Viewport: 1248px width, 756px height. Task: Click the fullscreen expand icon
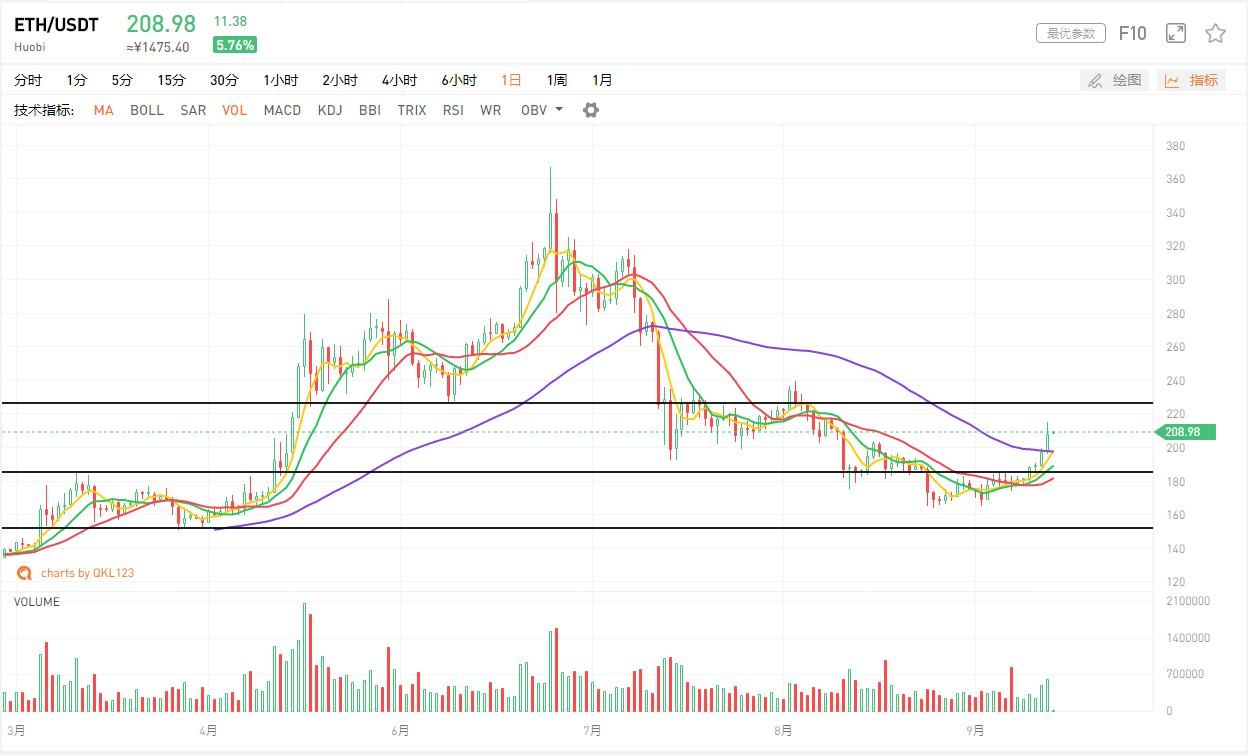click(x=1176, y=34)
